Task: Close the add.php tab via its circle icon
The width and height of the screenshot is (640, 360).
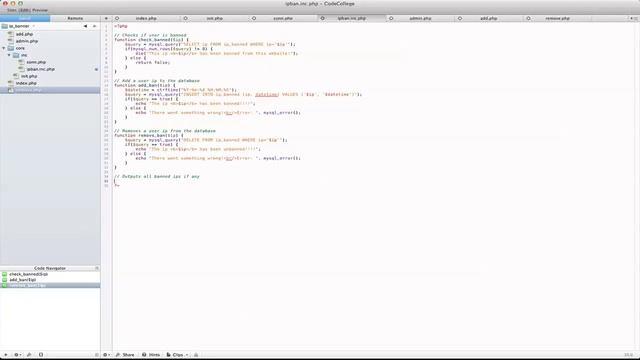Action: [460, 18]
